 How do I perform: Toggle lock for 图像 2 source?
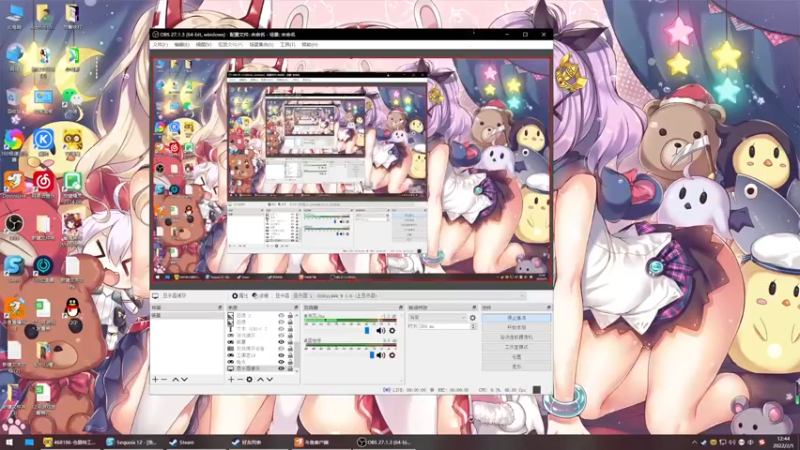tap(290, 316)
